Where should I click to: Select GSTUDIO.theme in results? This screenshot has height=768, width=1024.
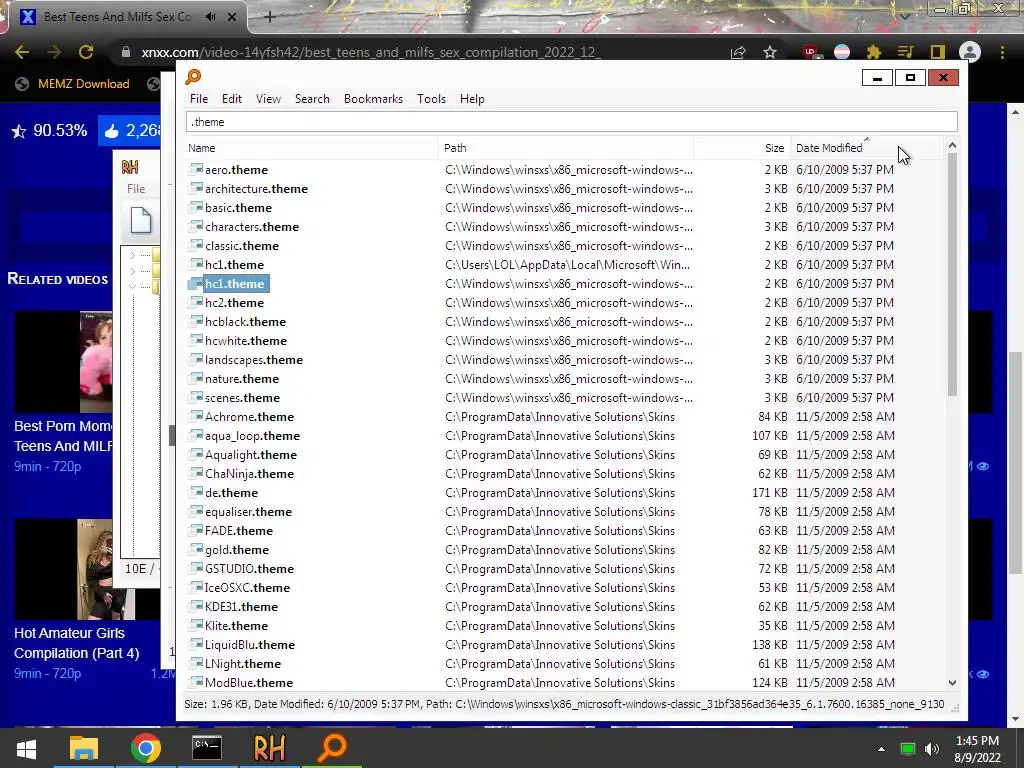[x=249, y=569]
